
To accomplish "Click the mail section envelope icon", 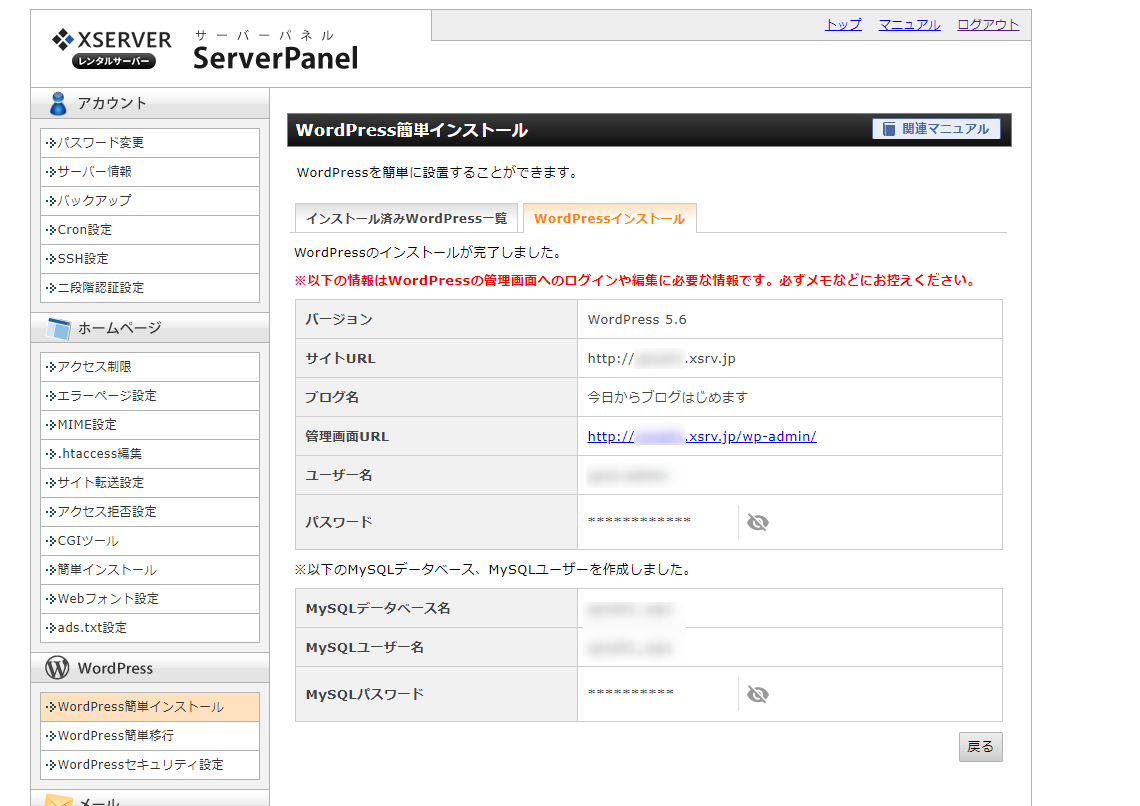I will coord(58,800).
